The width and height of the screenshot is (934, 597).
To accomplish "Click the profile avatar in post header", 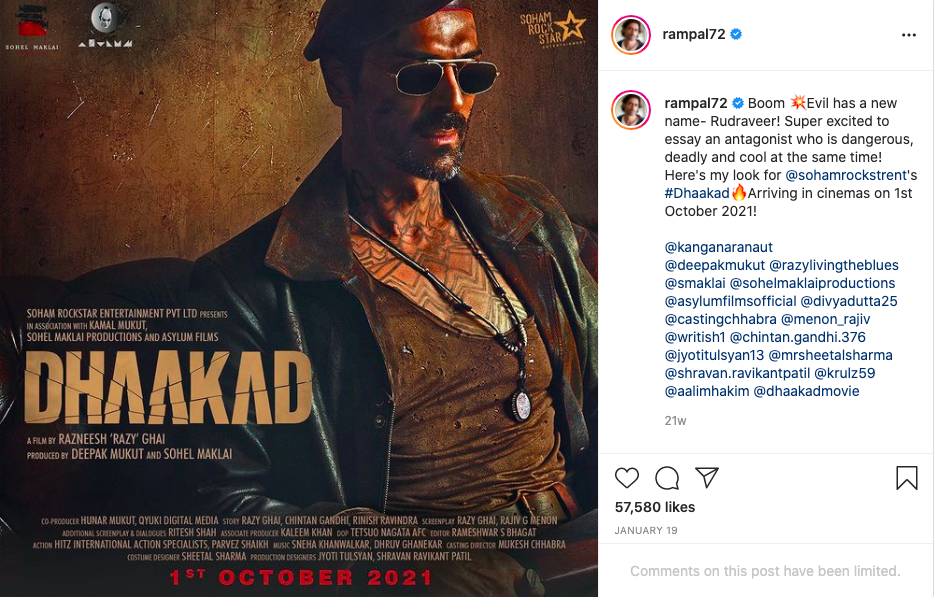I will (631, 35).
